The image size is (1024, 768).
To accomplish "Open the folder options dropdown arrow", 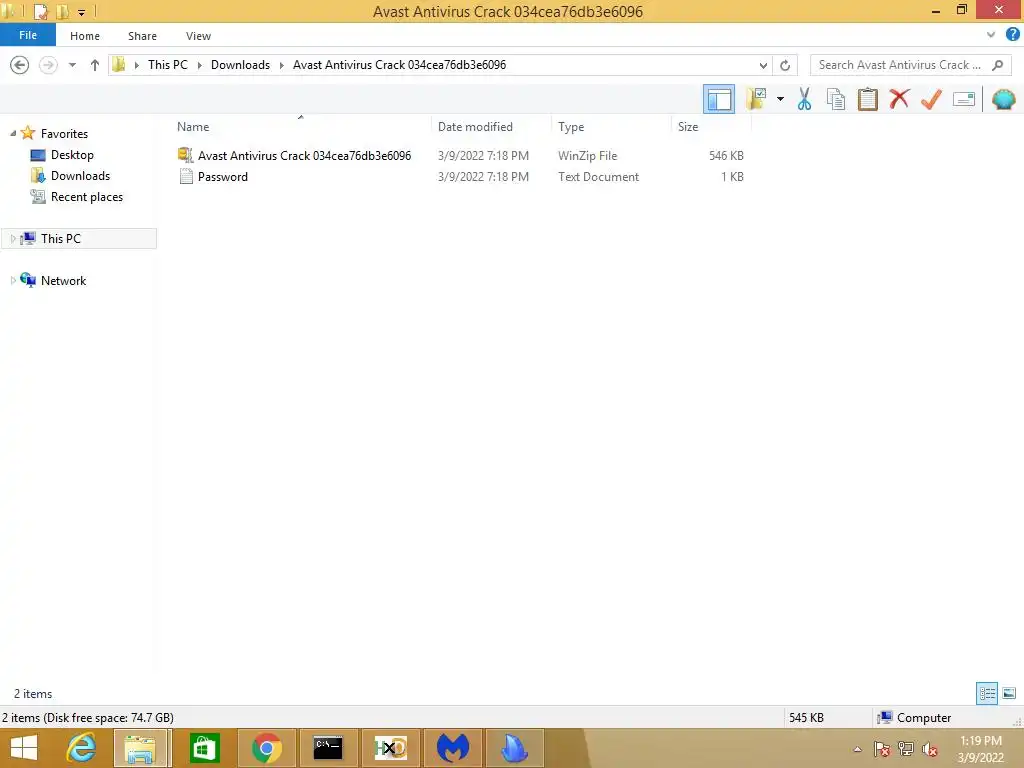I will pyautogui.click(x=780, y=99).
